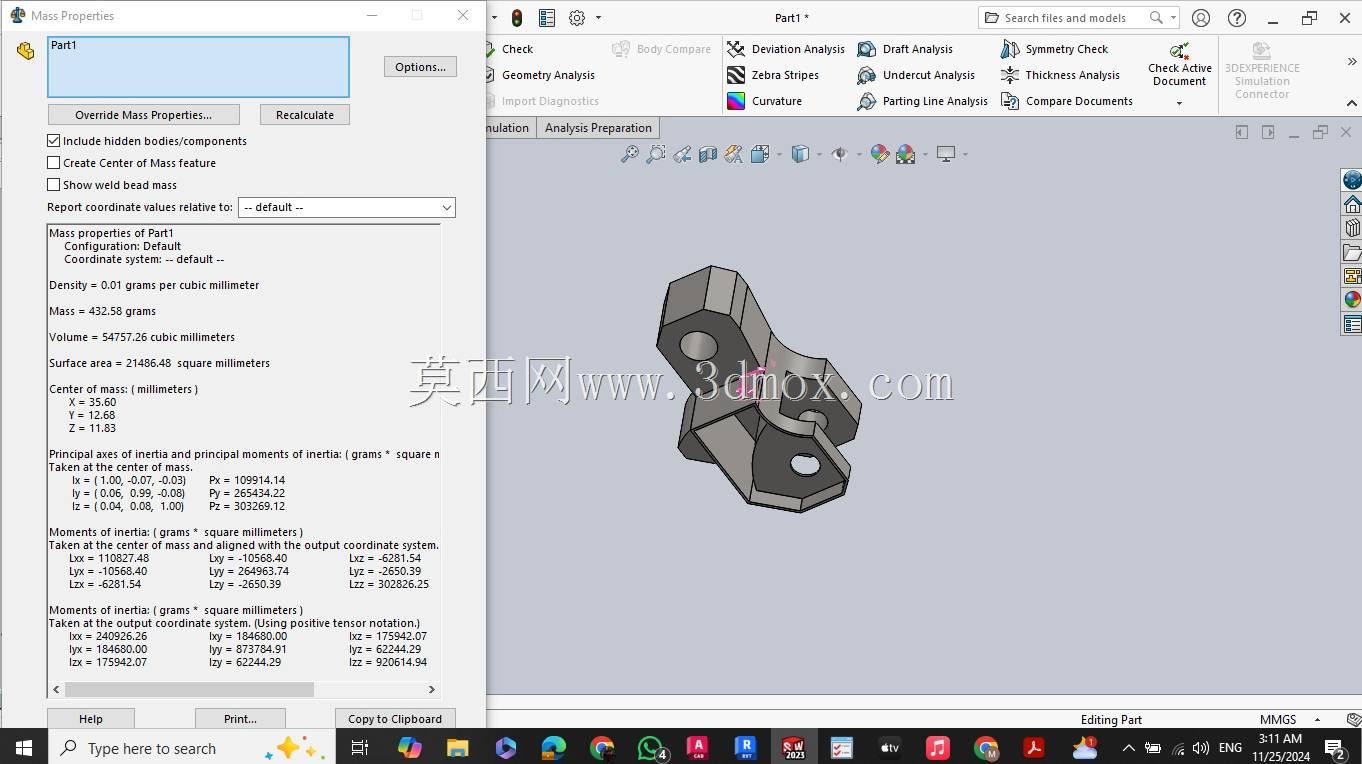This screenshot has width=1362, height=764.
Task: Run Undercut Analysis
Action: [916, 75]
